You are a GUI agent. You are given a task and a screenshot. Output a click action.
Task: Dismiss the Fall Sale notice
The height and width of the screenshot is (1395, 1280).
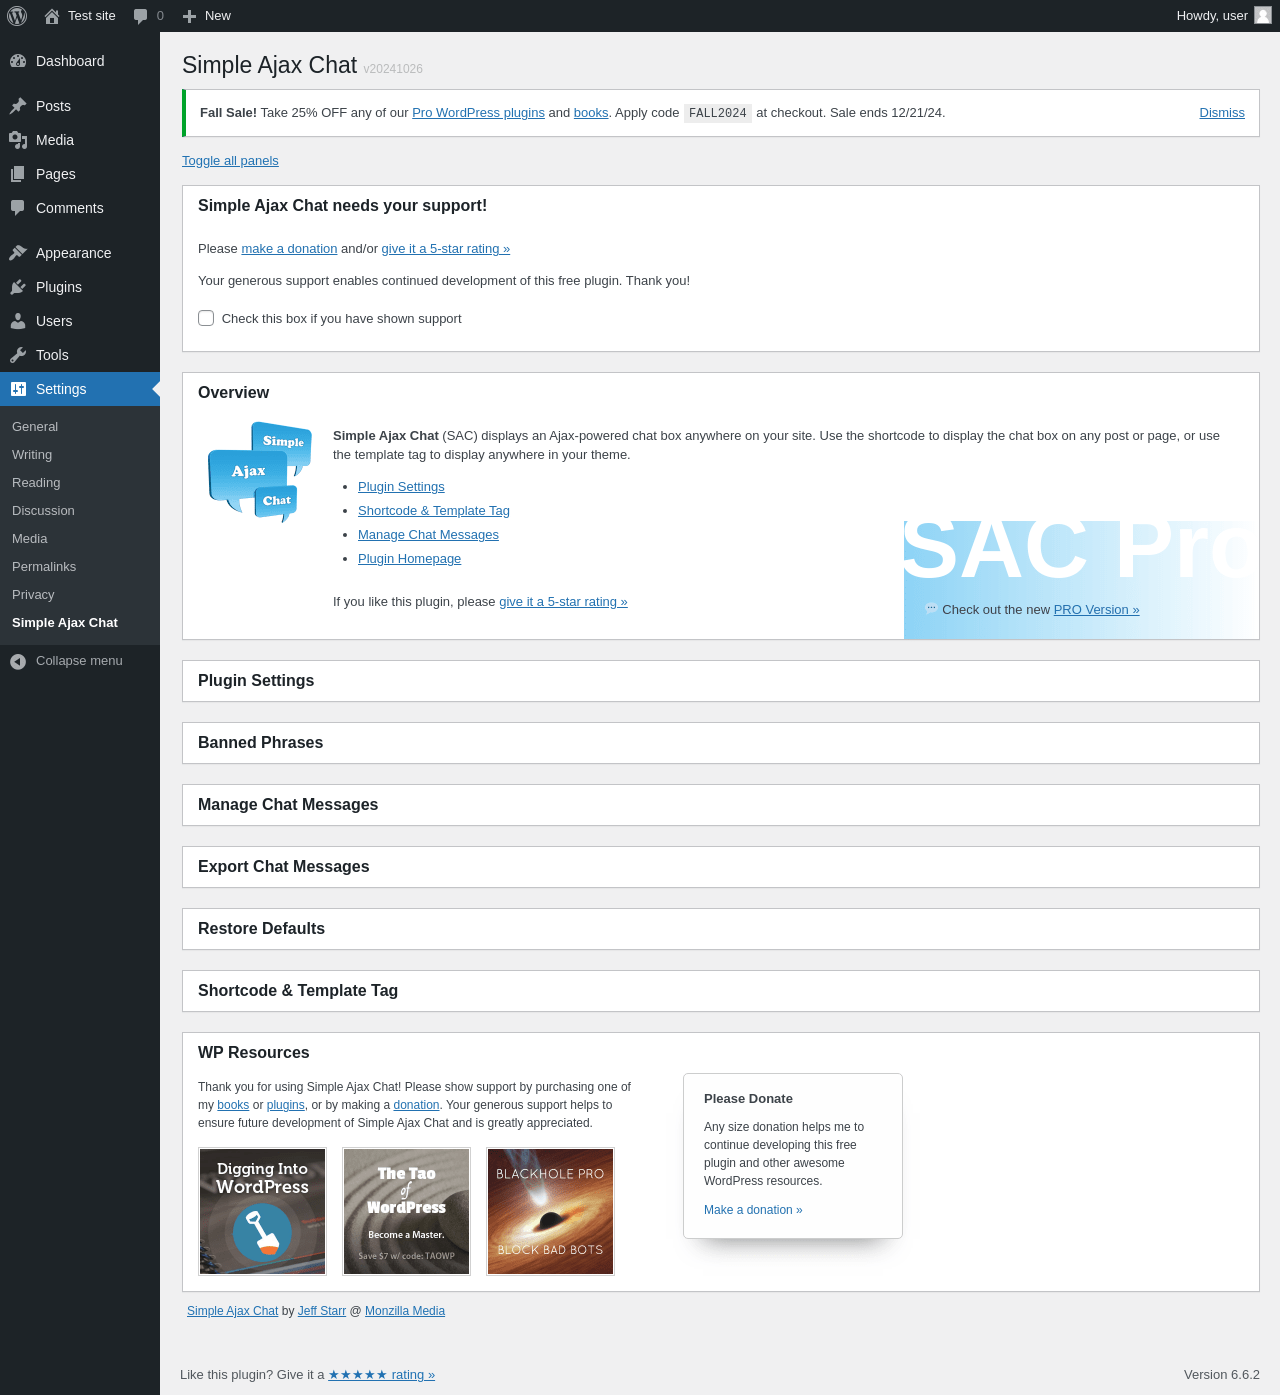1222,113
